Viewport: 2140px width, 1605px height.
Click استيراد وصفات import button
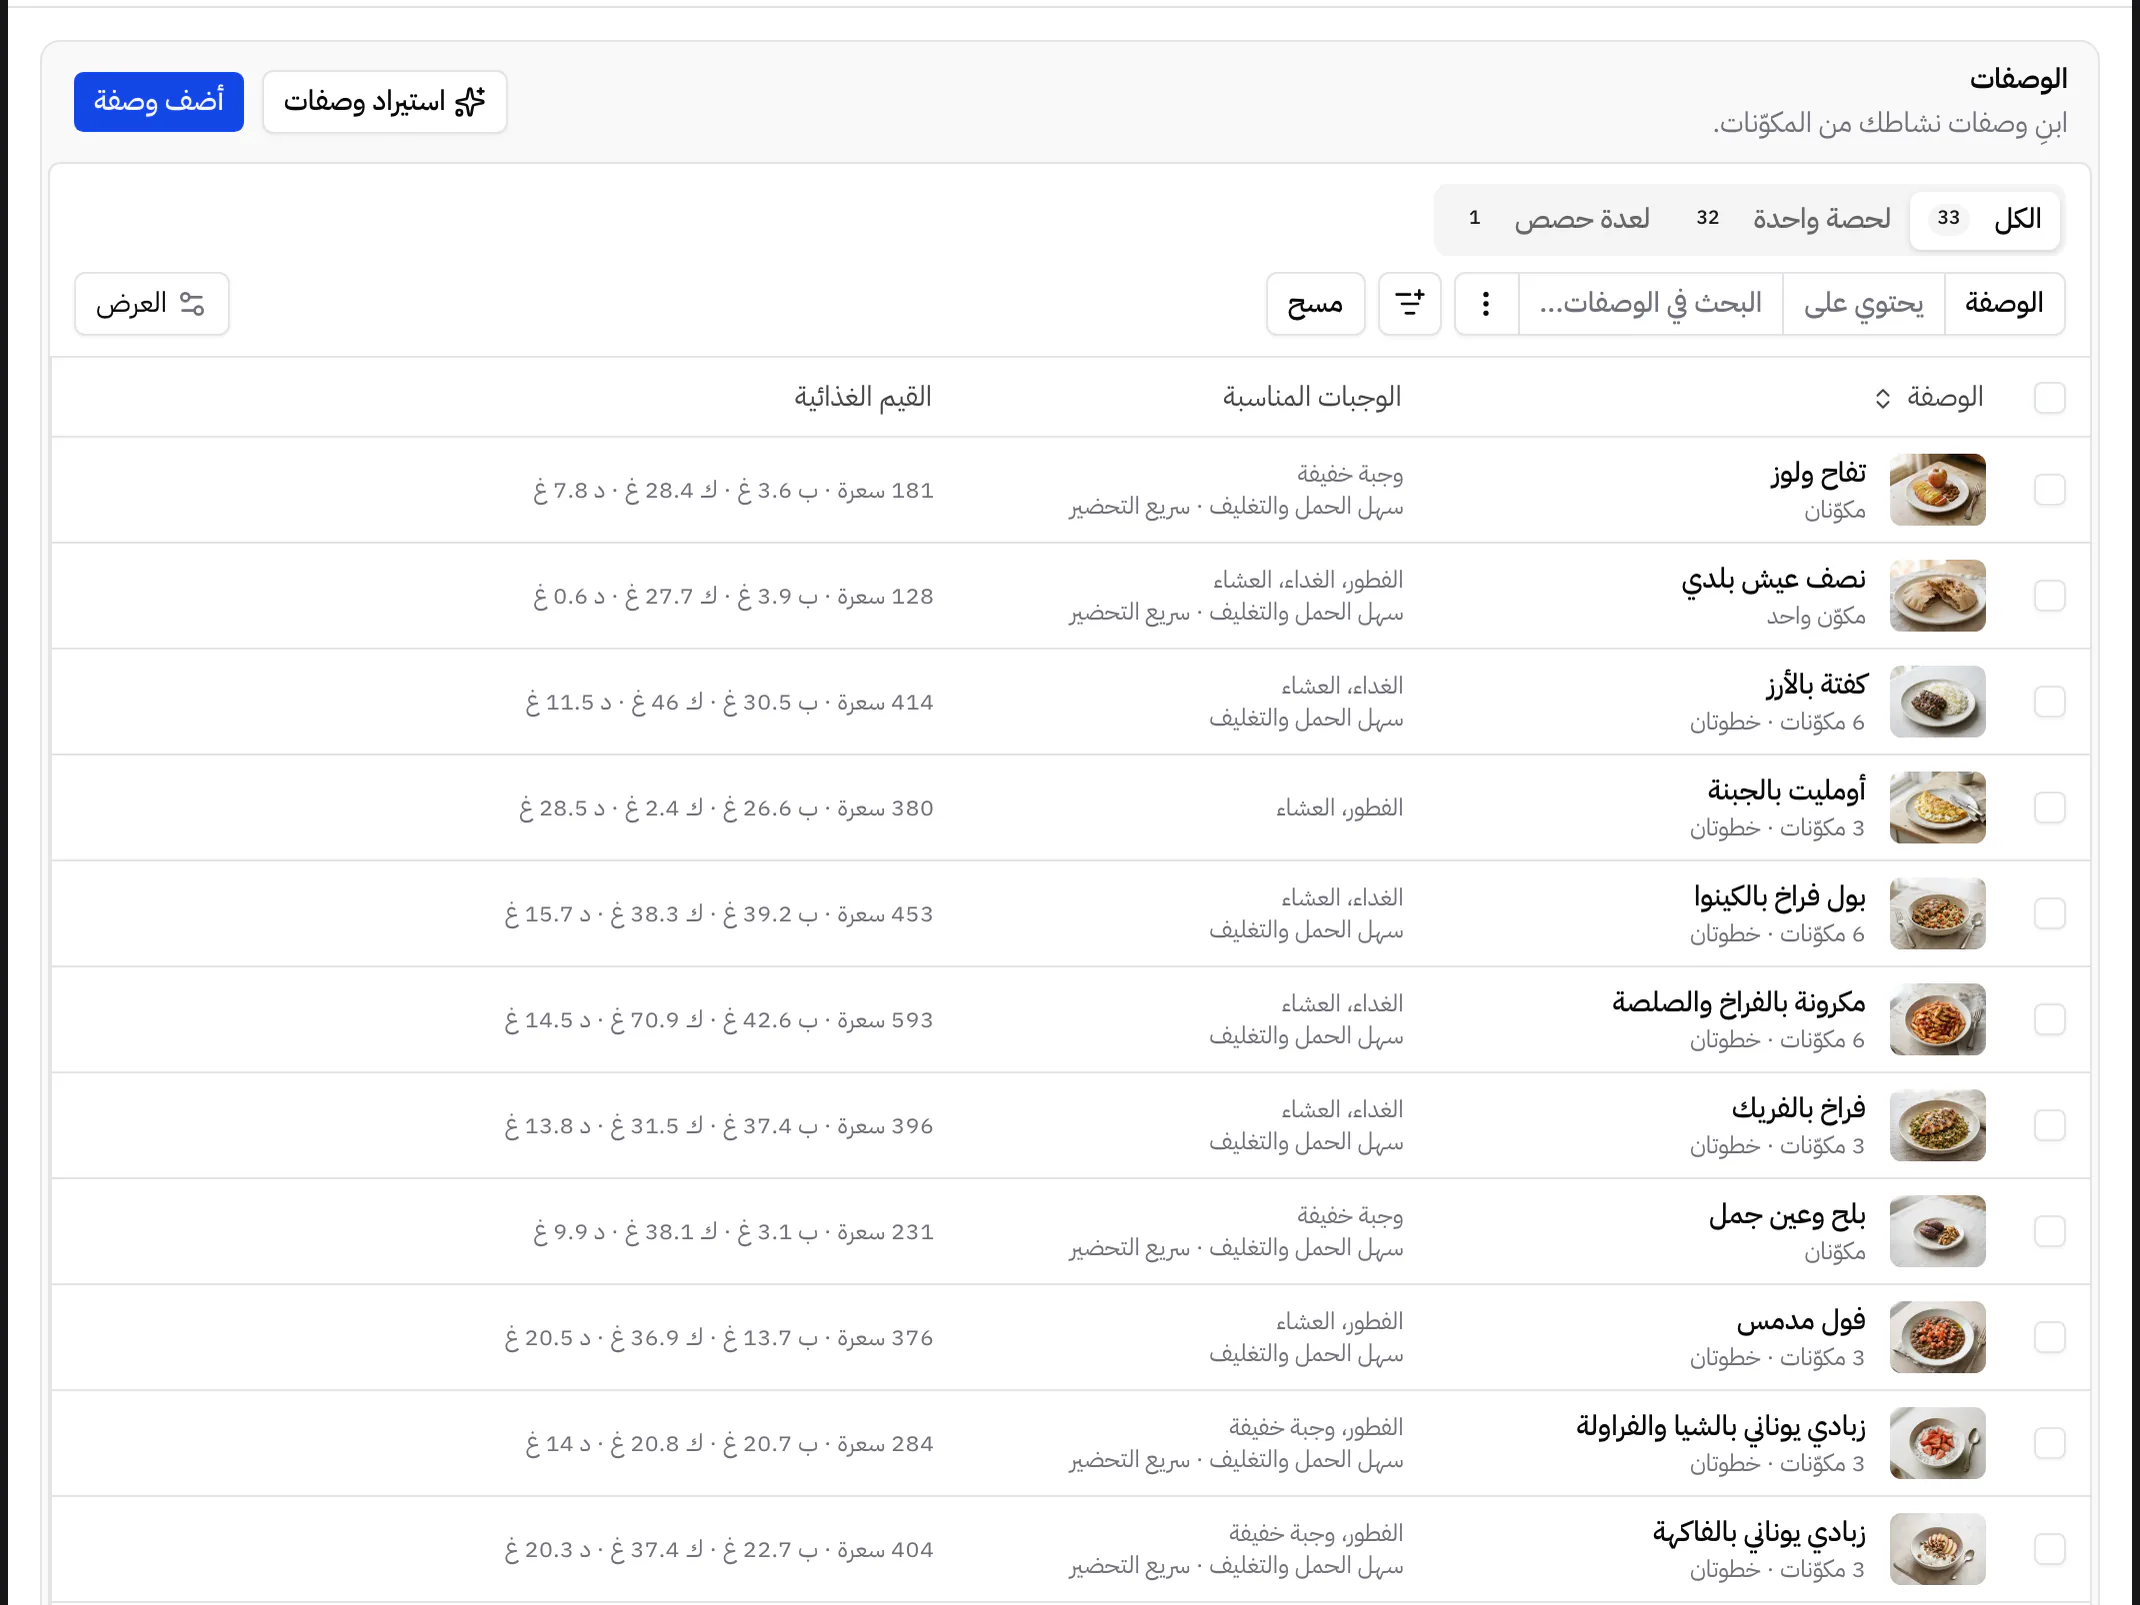[385, 101]
